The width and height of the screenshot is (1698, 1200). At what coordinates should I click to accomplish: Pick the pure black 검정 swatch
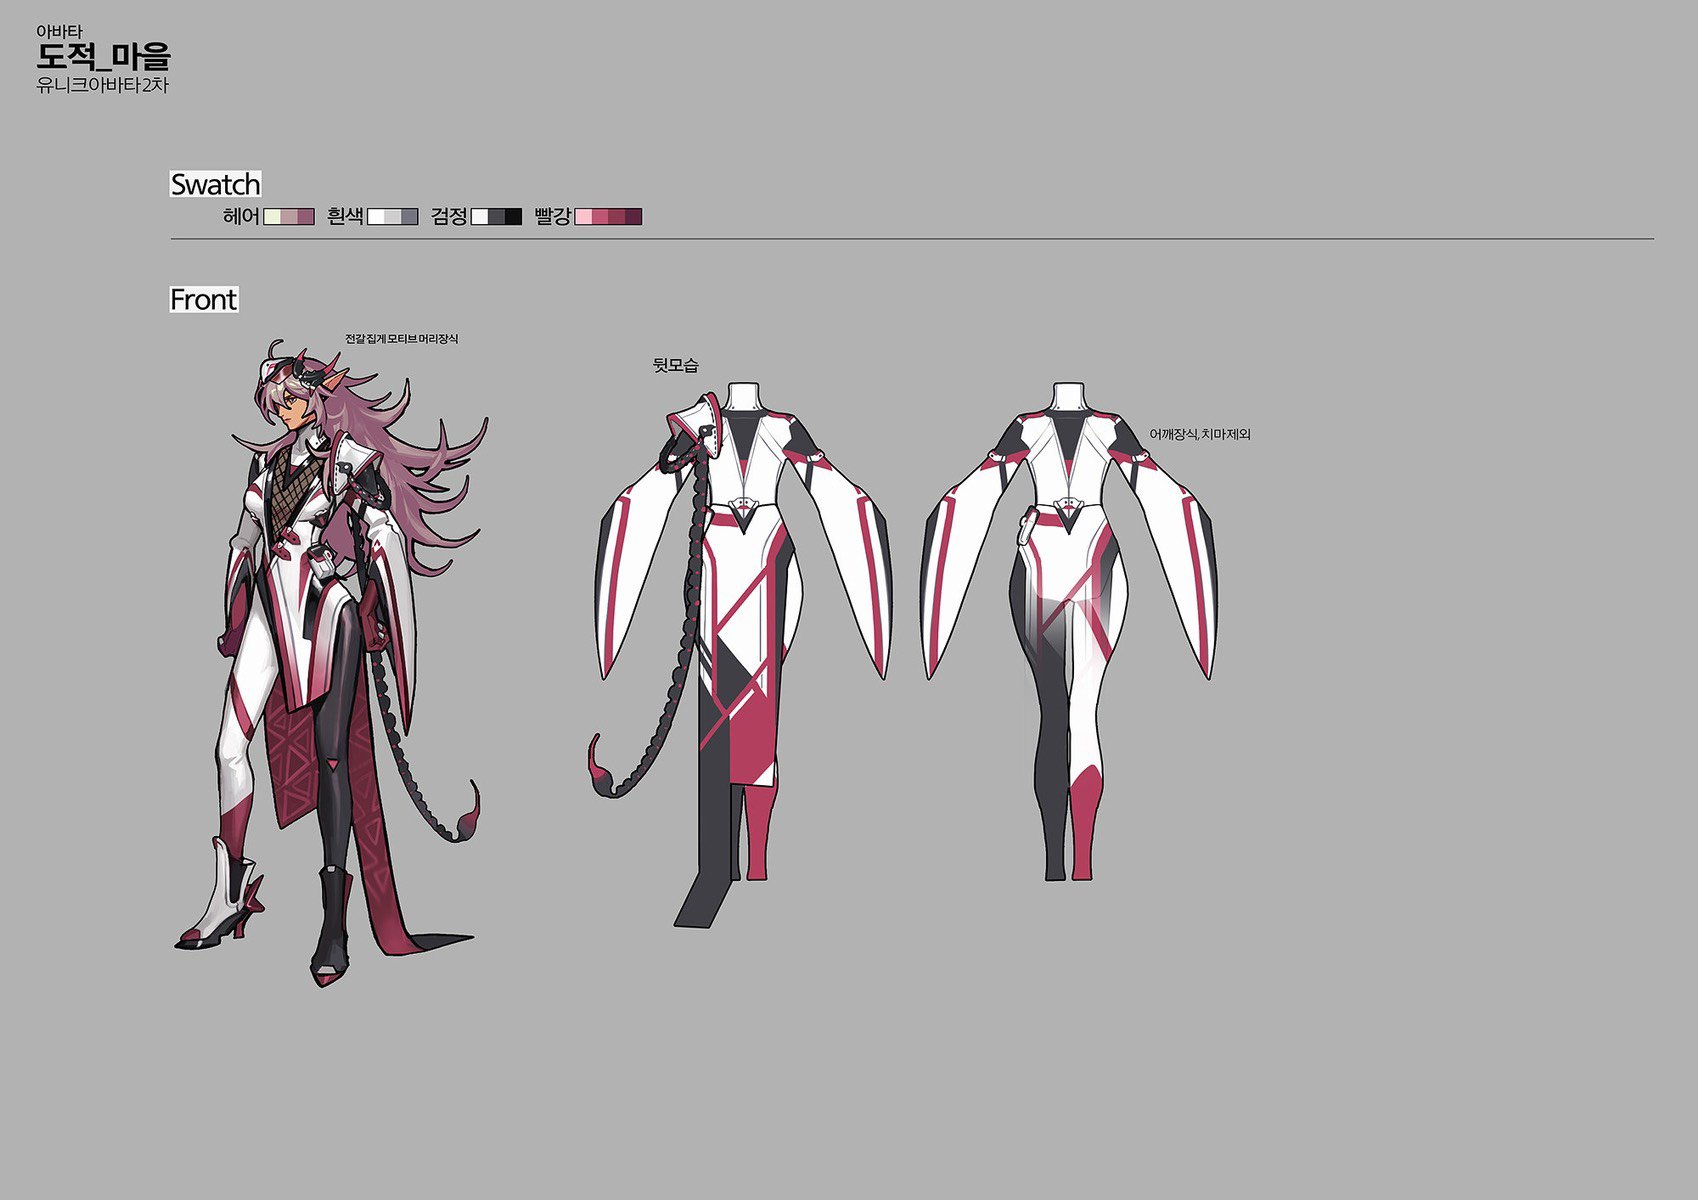tap(513, 216)
